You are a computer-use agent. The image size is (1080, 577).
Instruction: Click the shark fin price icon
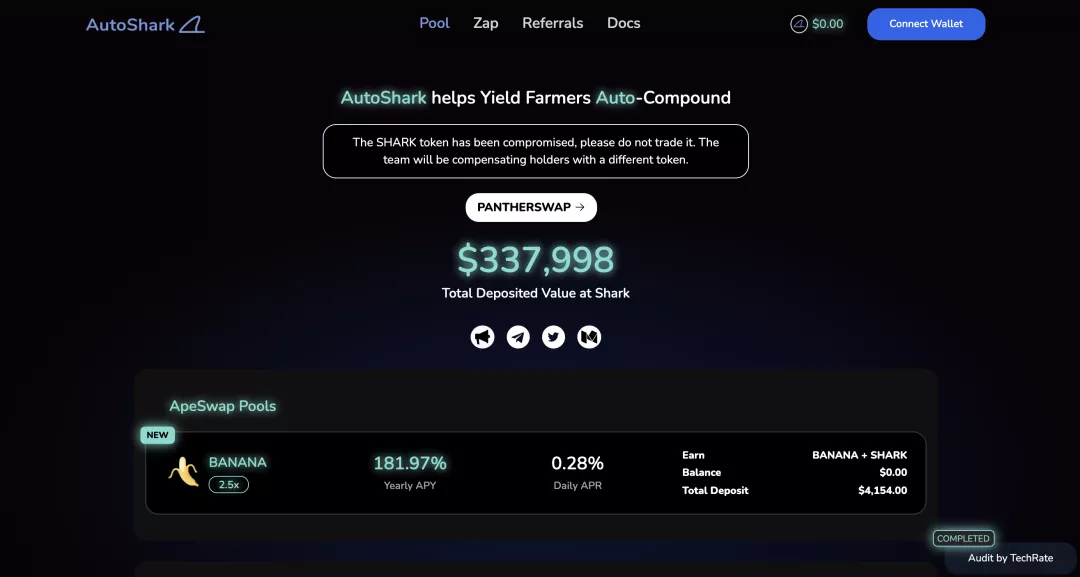point(799,24)
